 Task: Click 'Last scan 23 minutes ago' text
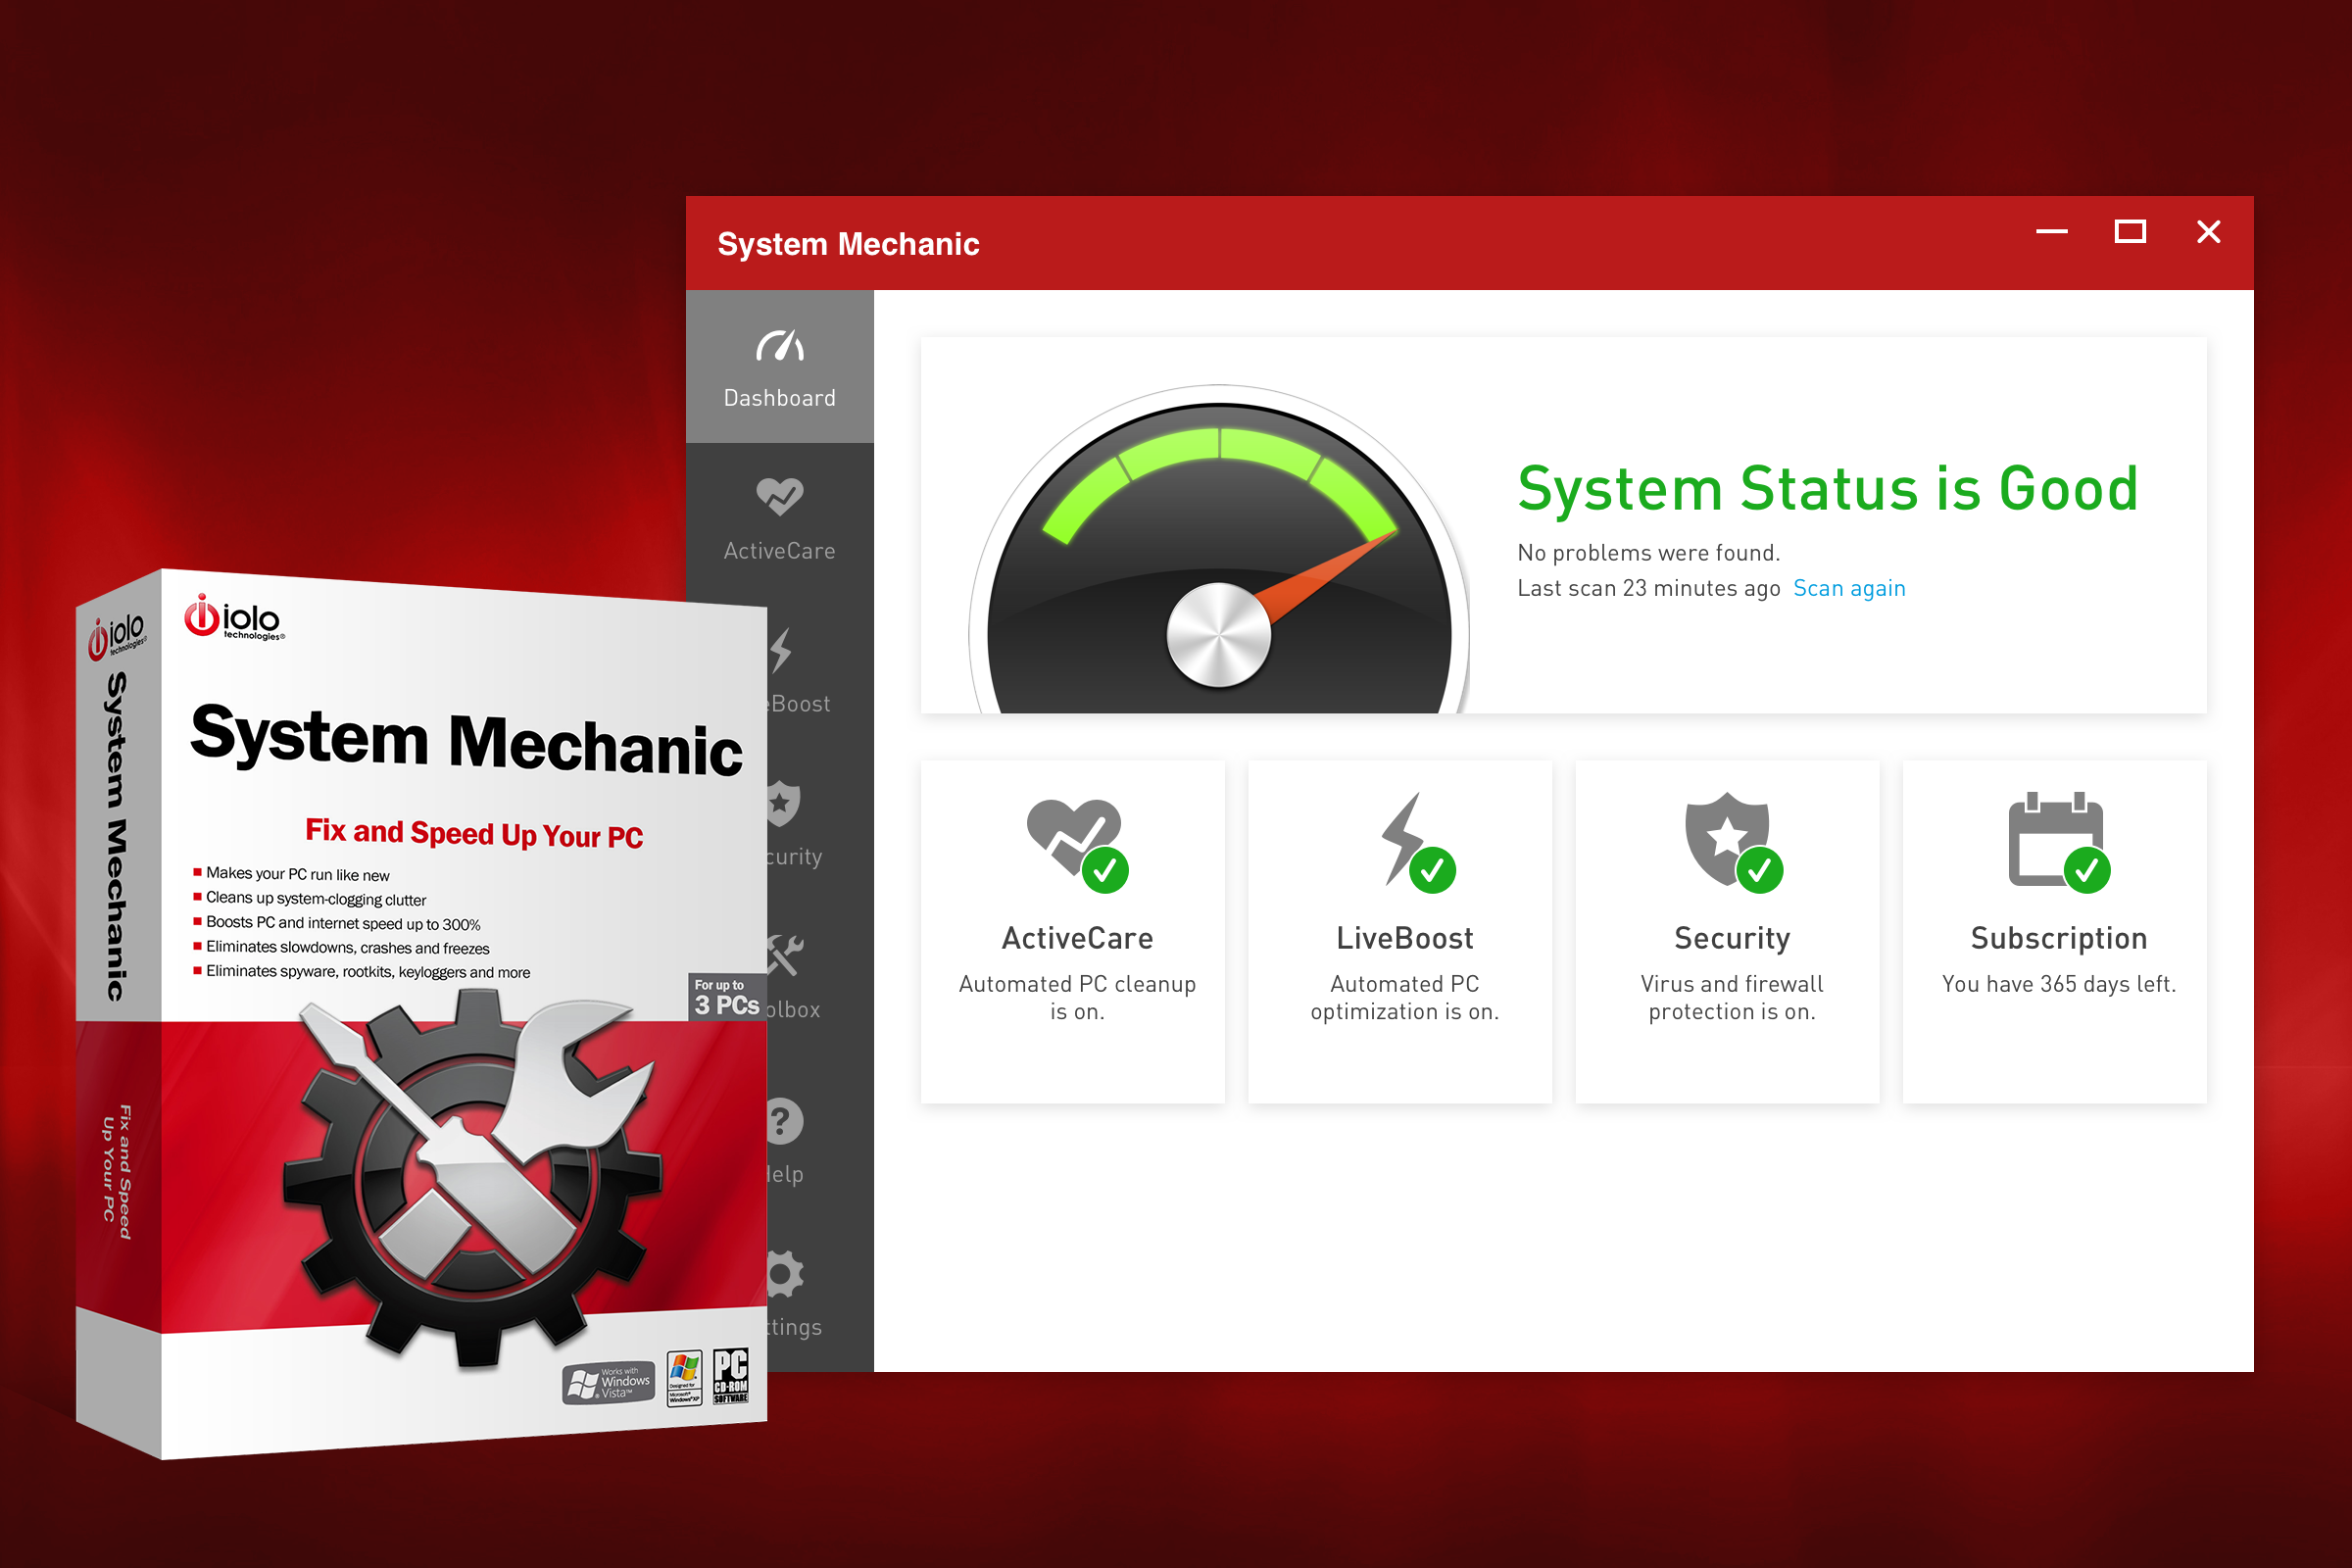pos(1648,588)
